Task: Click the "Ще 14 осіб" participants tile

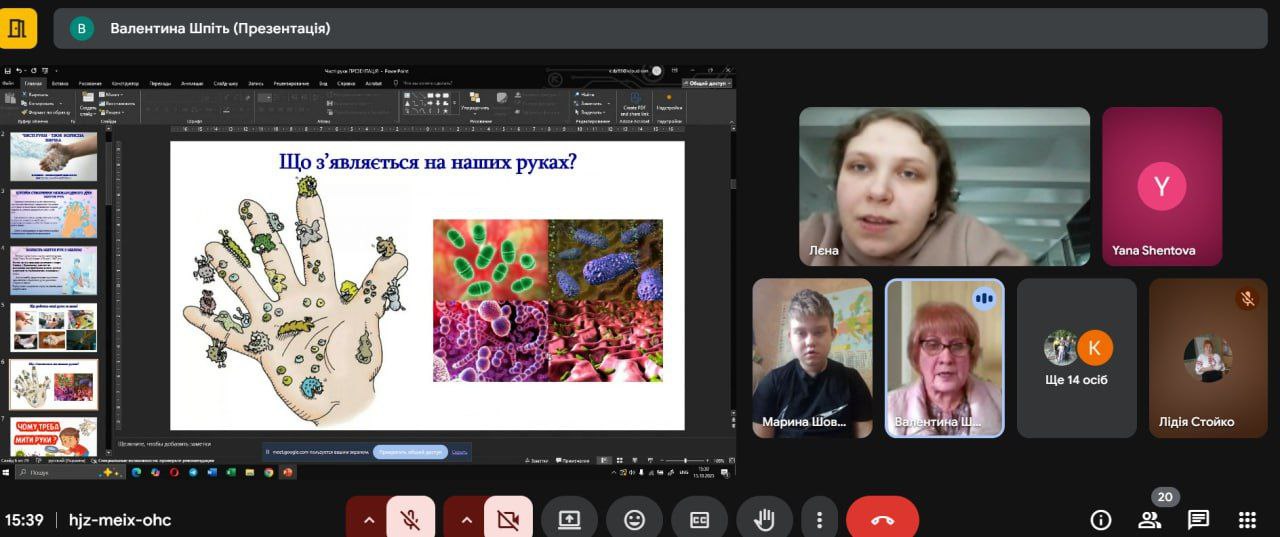Action: (x=1076, y=358)
